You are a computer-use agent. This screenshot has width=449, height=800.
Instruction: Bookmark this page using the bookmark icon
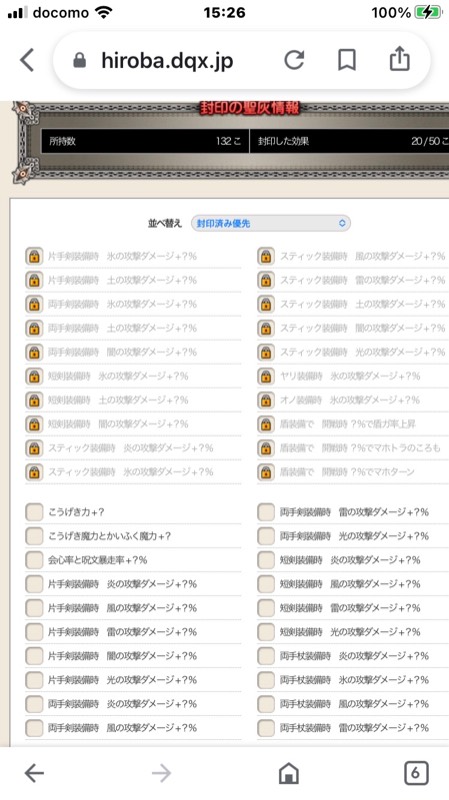pos(347,60)
